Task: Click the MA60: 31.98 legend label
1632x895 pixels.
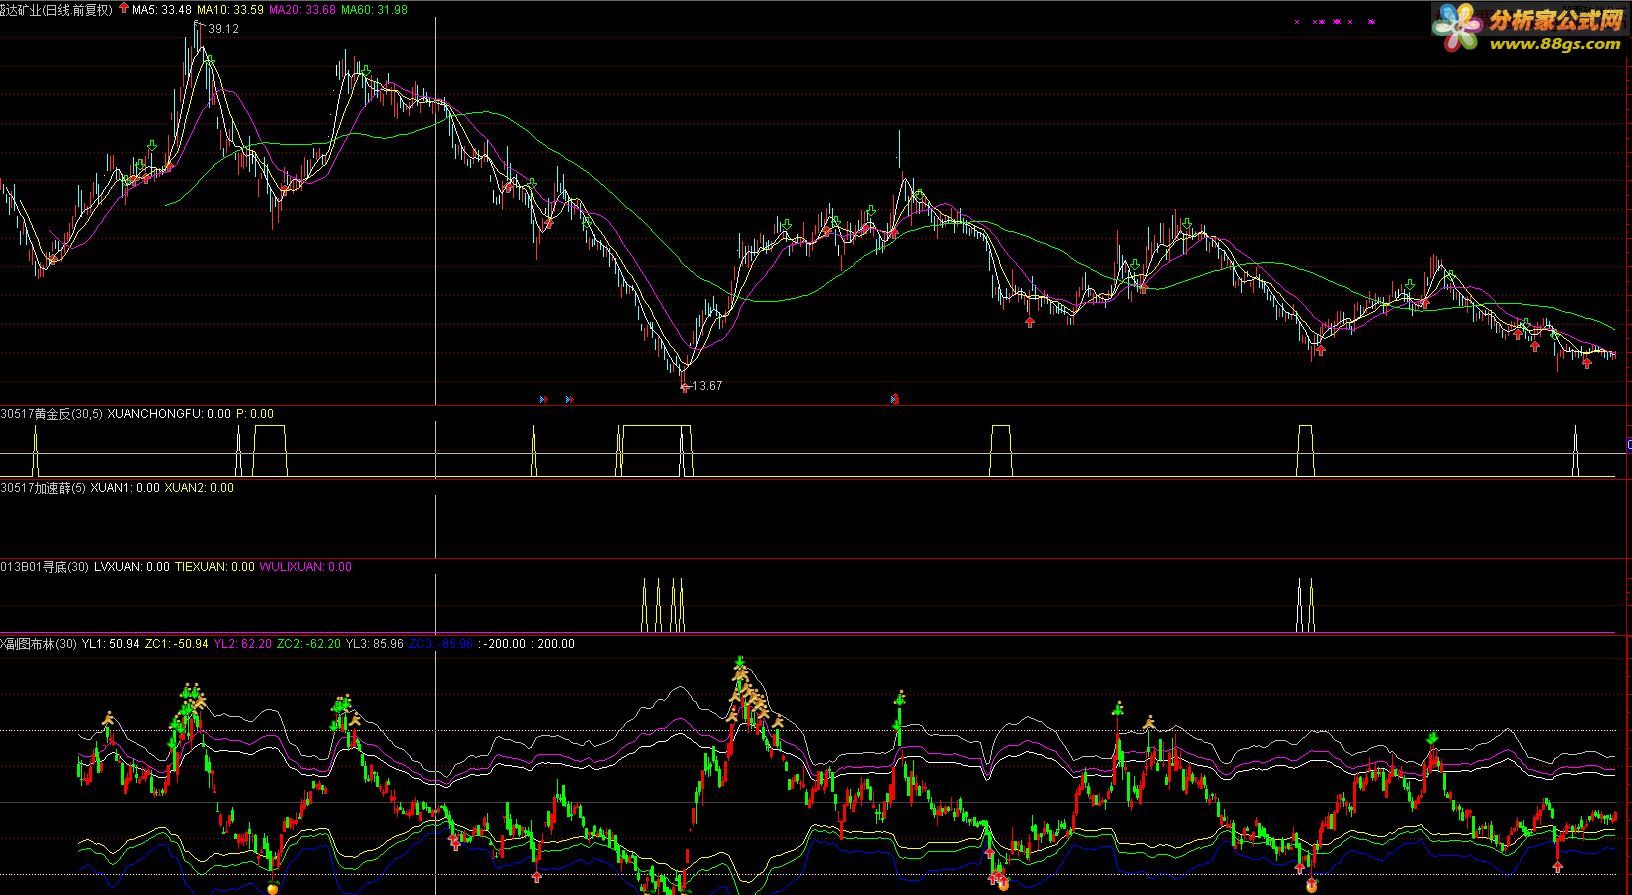Action: 375,10
